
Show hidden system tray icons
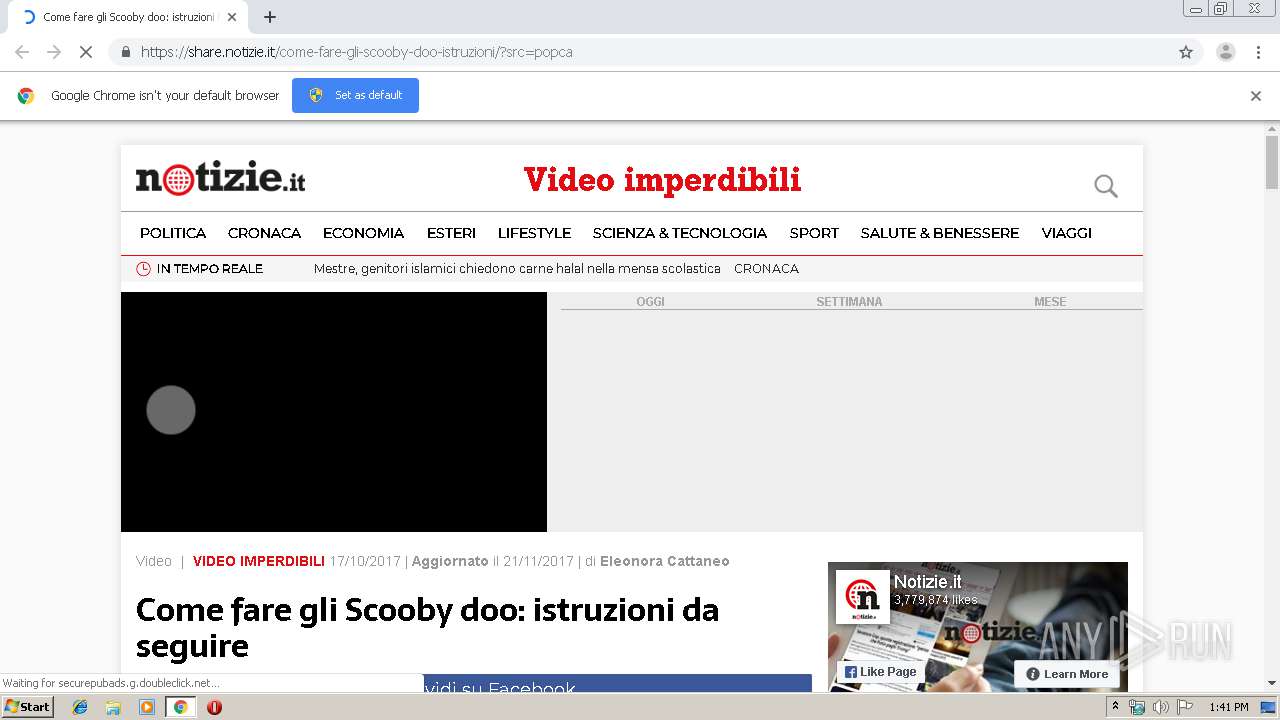click(1115, 707)
